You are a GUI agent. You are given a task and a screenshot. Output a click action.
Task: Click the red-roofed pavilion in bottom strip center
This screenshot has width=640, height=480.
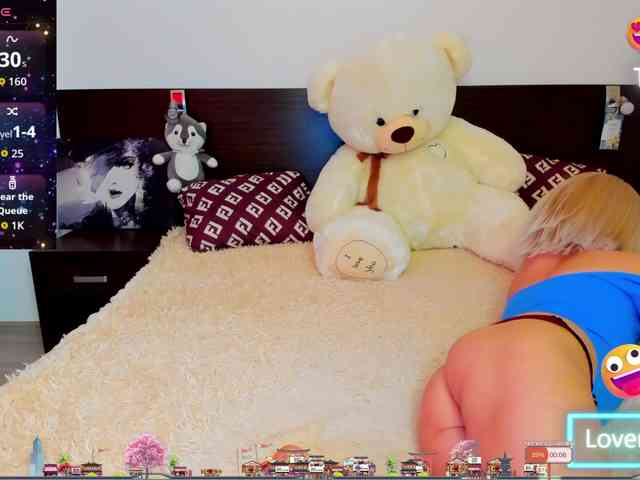[290, 459]
